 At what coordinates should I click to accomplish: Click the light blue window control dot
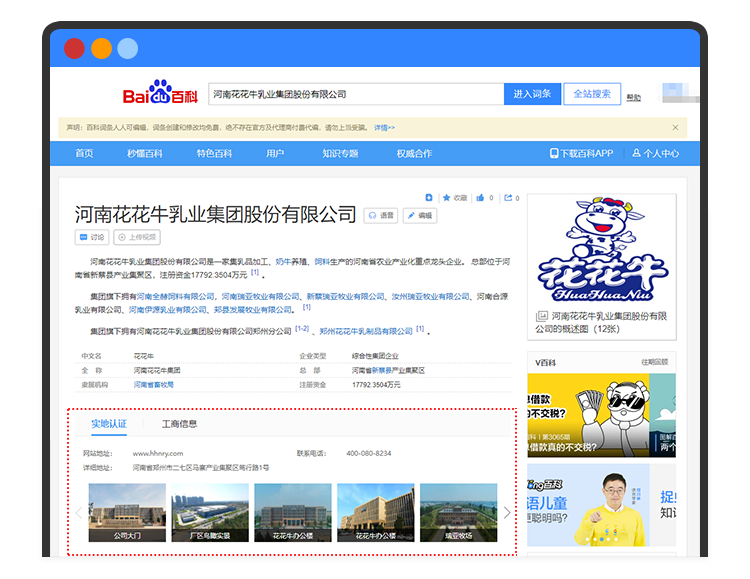[x=128, y=48]
